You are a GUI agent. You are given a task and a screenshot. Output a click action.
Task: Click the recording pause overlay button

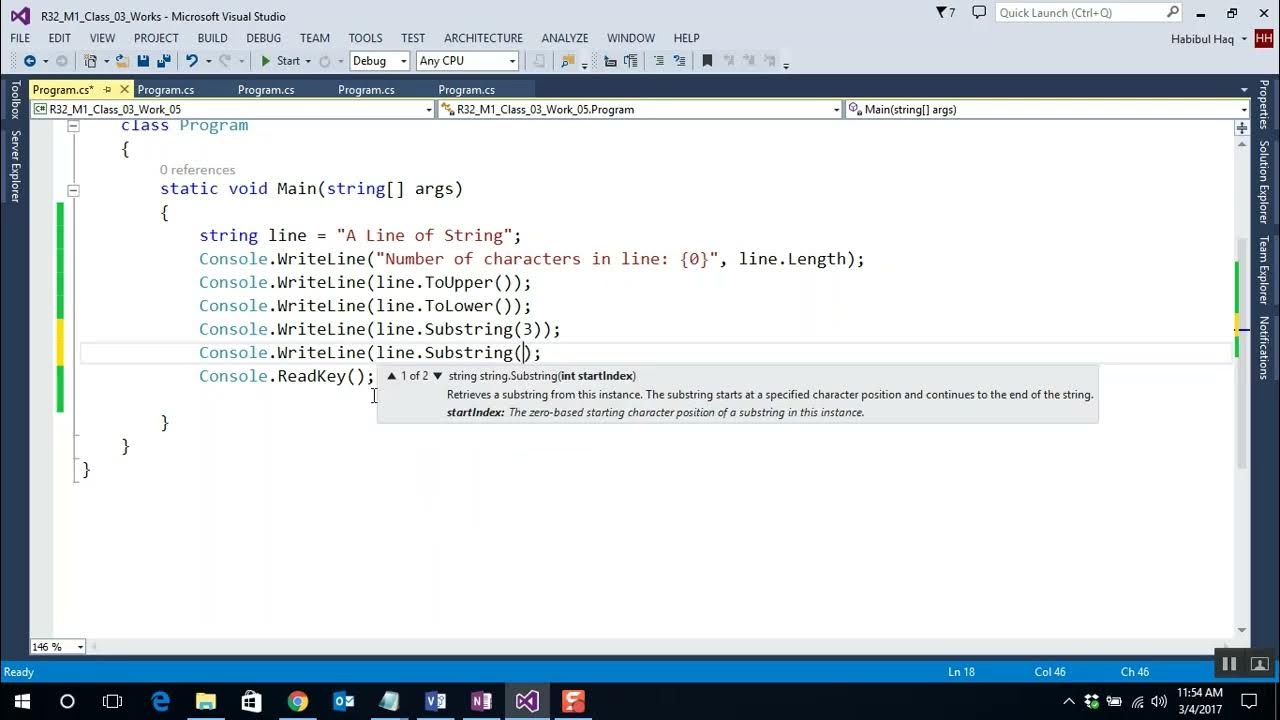tap(1230, 663)
